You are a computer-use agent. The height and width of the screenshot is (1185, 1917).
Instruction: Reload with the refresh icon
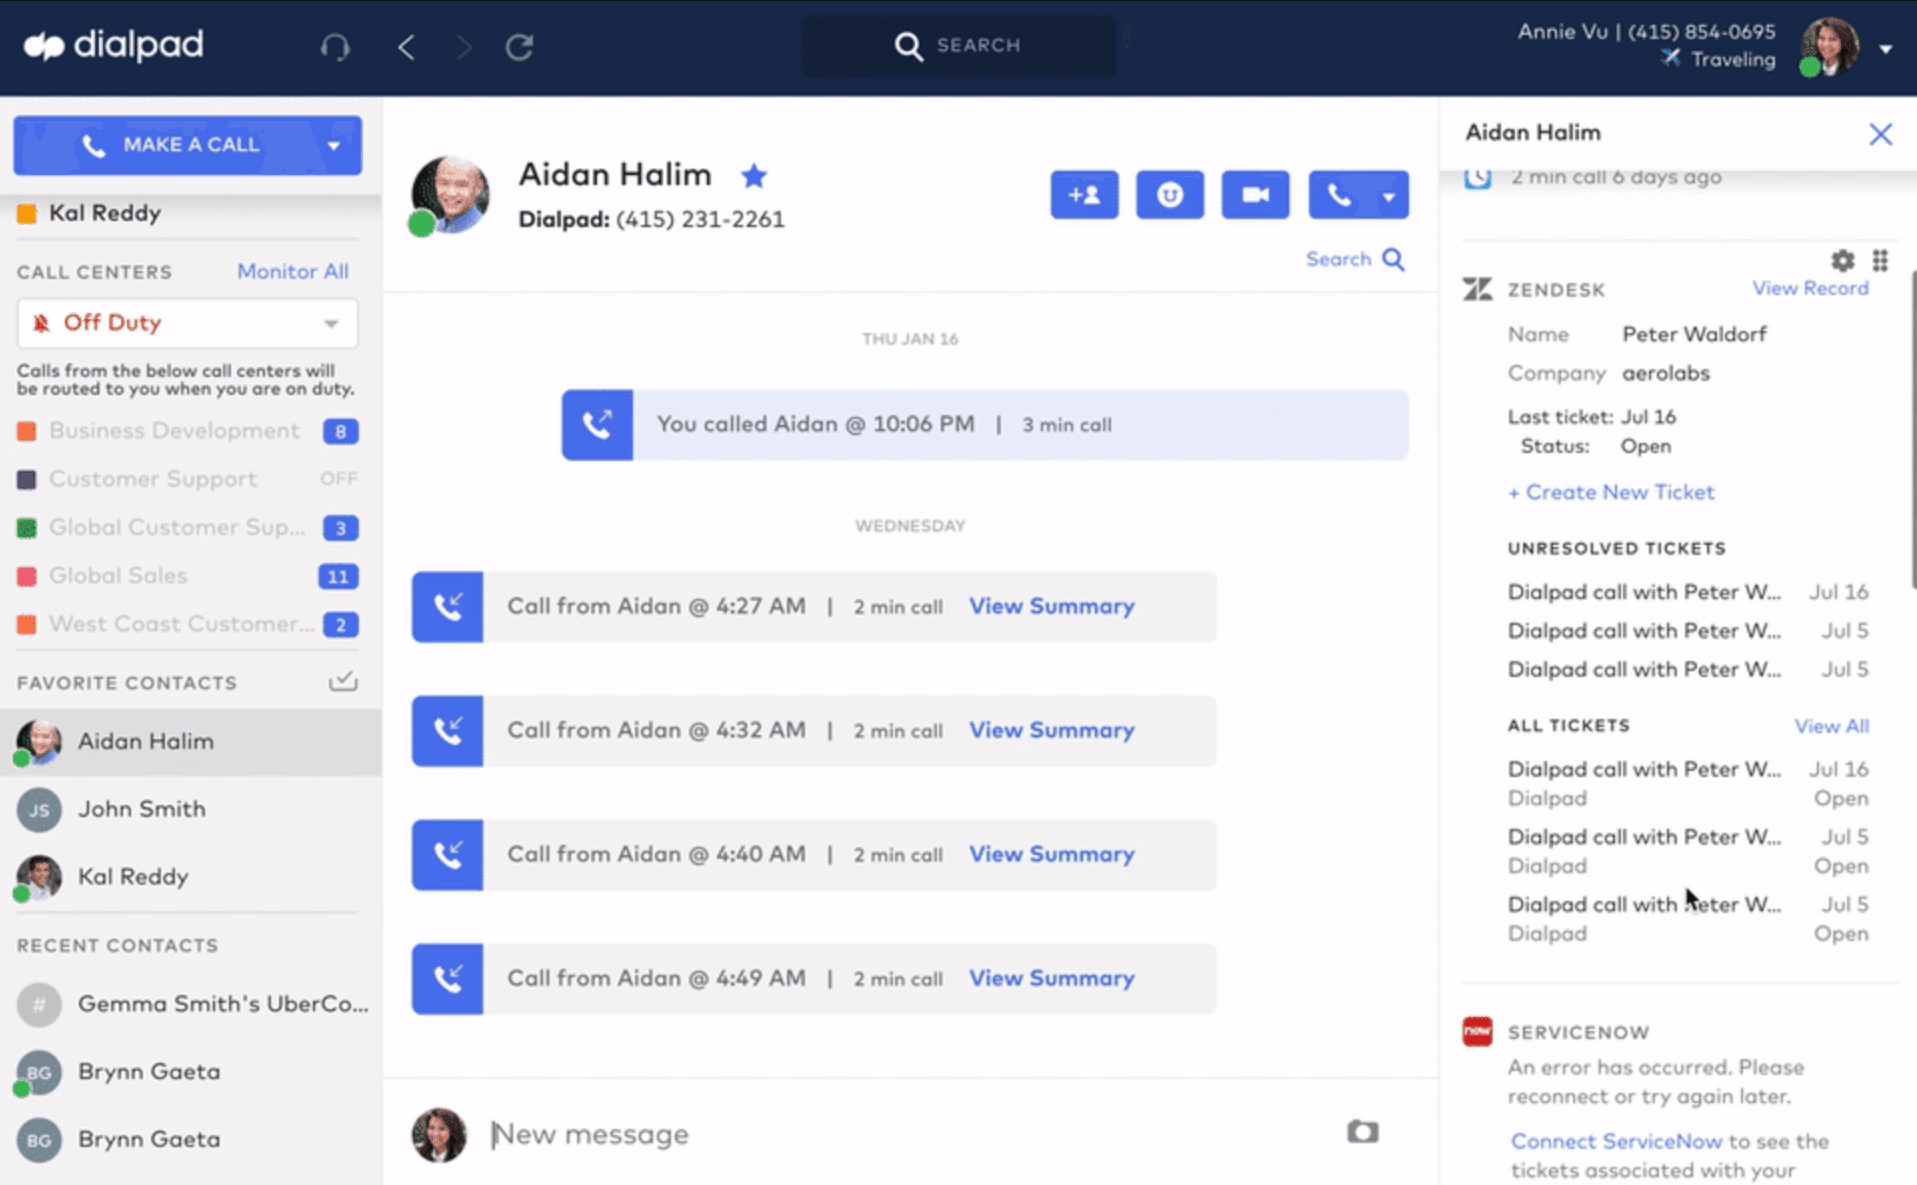(x=519, y=46)
